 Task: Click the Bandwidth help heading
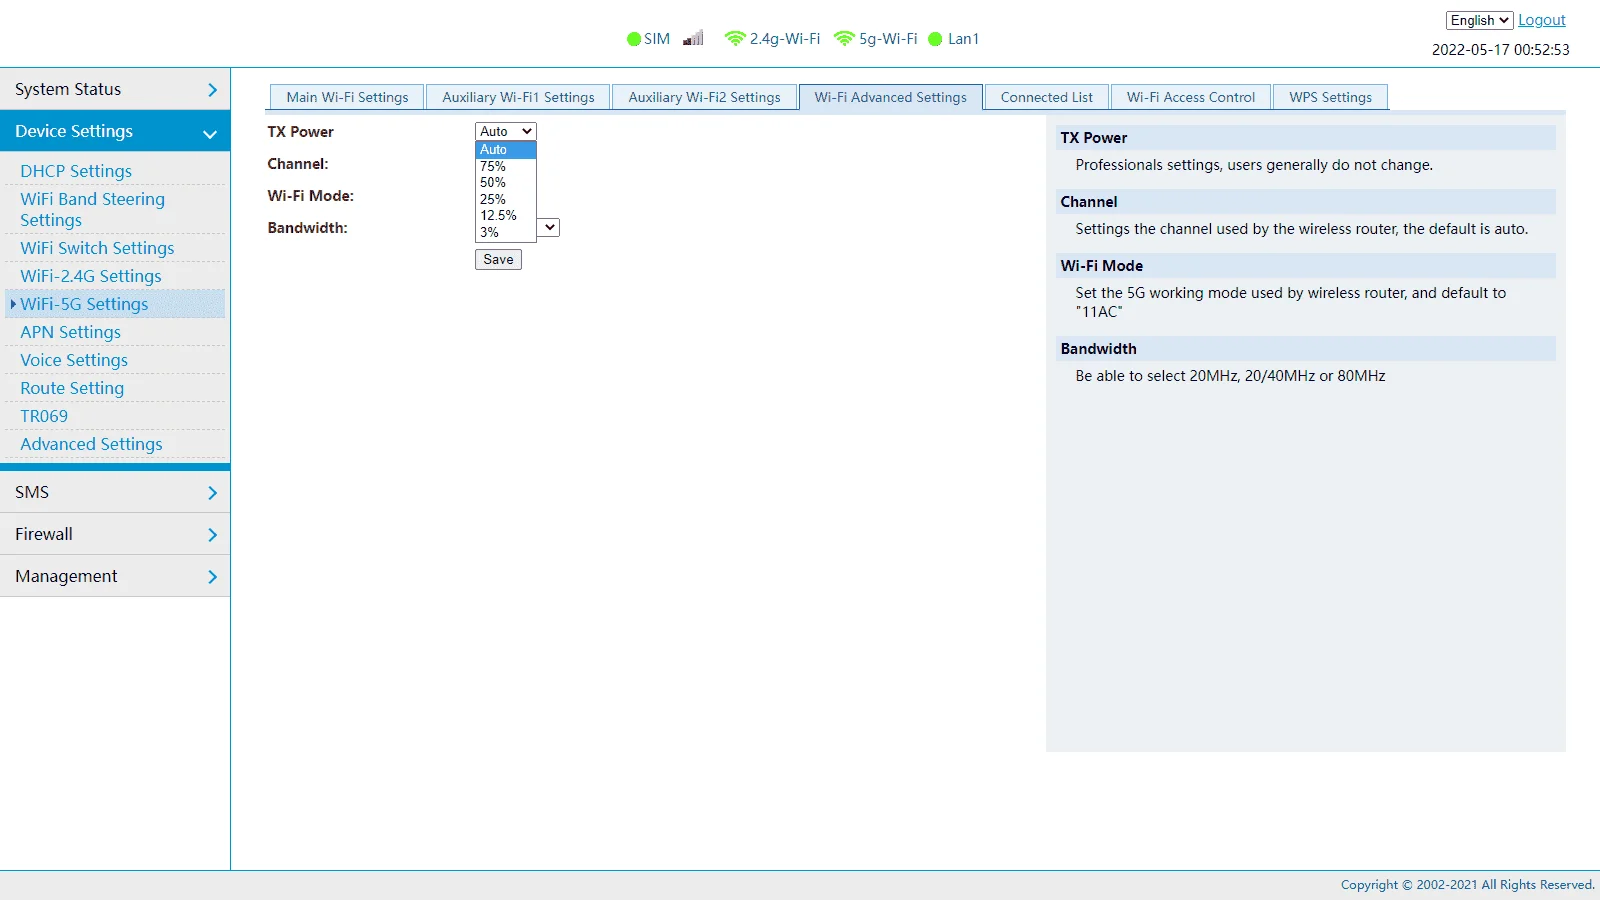click(1099, 349)
